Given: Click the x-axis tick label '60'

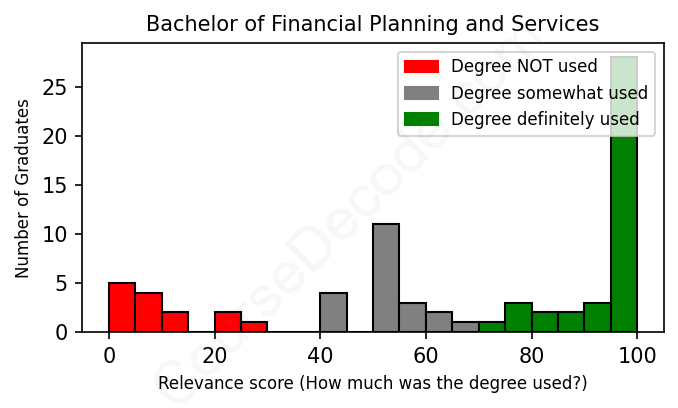Looking at the screenshot, I should (x=425, y=354).
